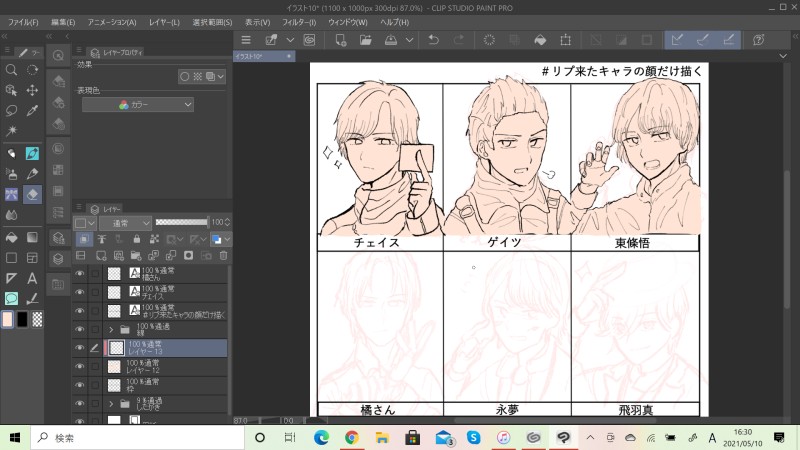Click the Undo arrow in the command bar

433,40
